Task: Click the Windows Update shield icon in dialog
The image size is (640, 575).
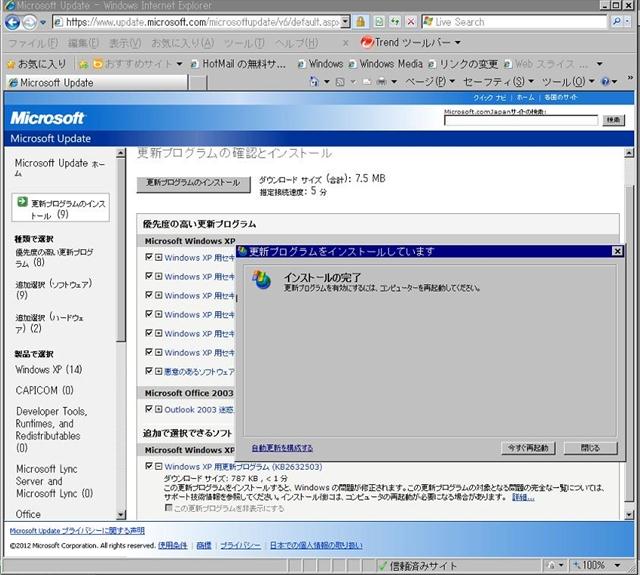Action: coord(261,280)
